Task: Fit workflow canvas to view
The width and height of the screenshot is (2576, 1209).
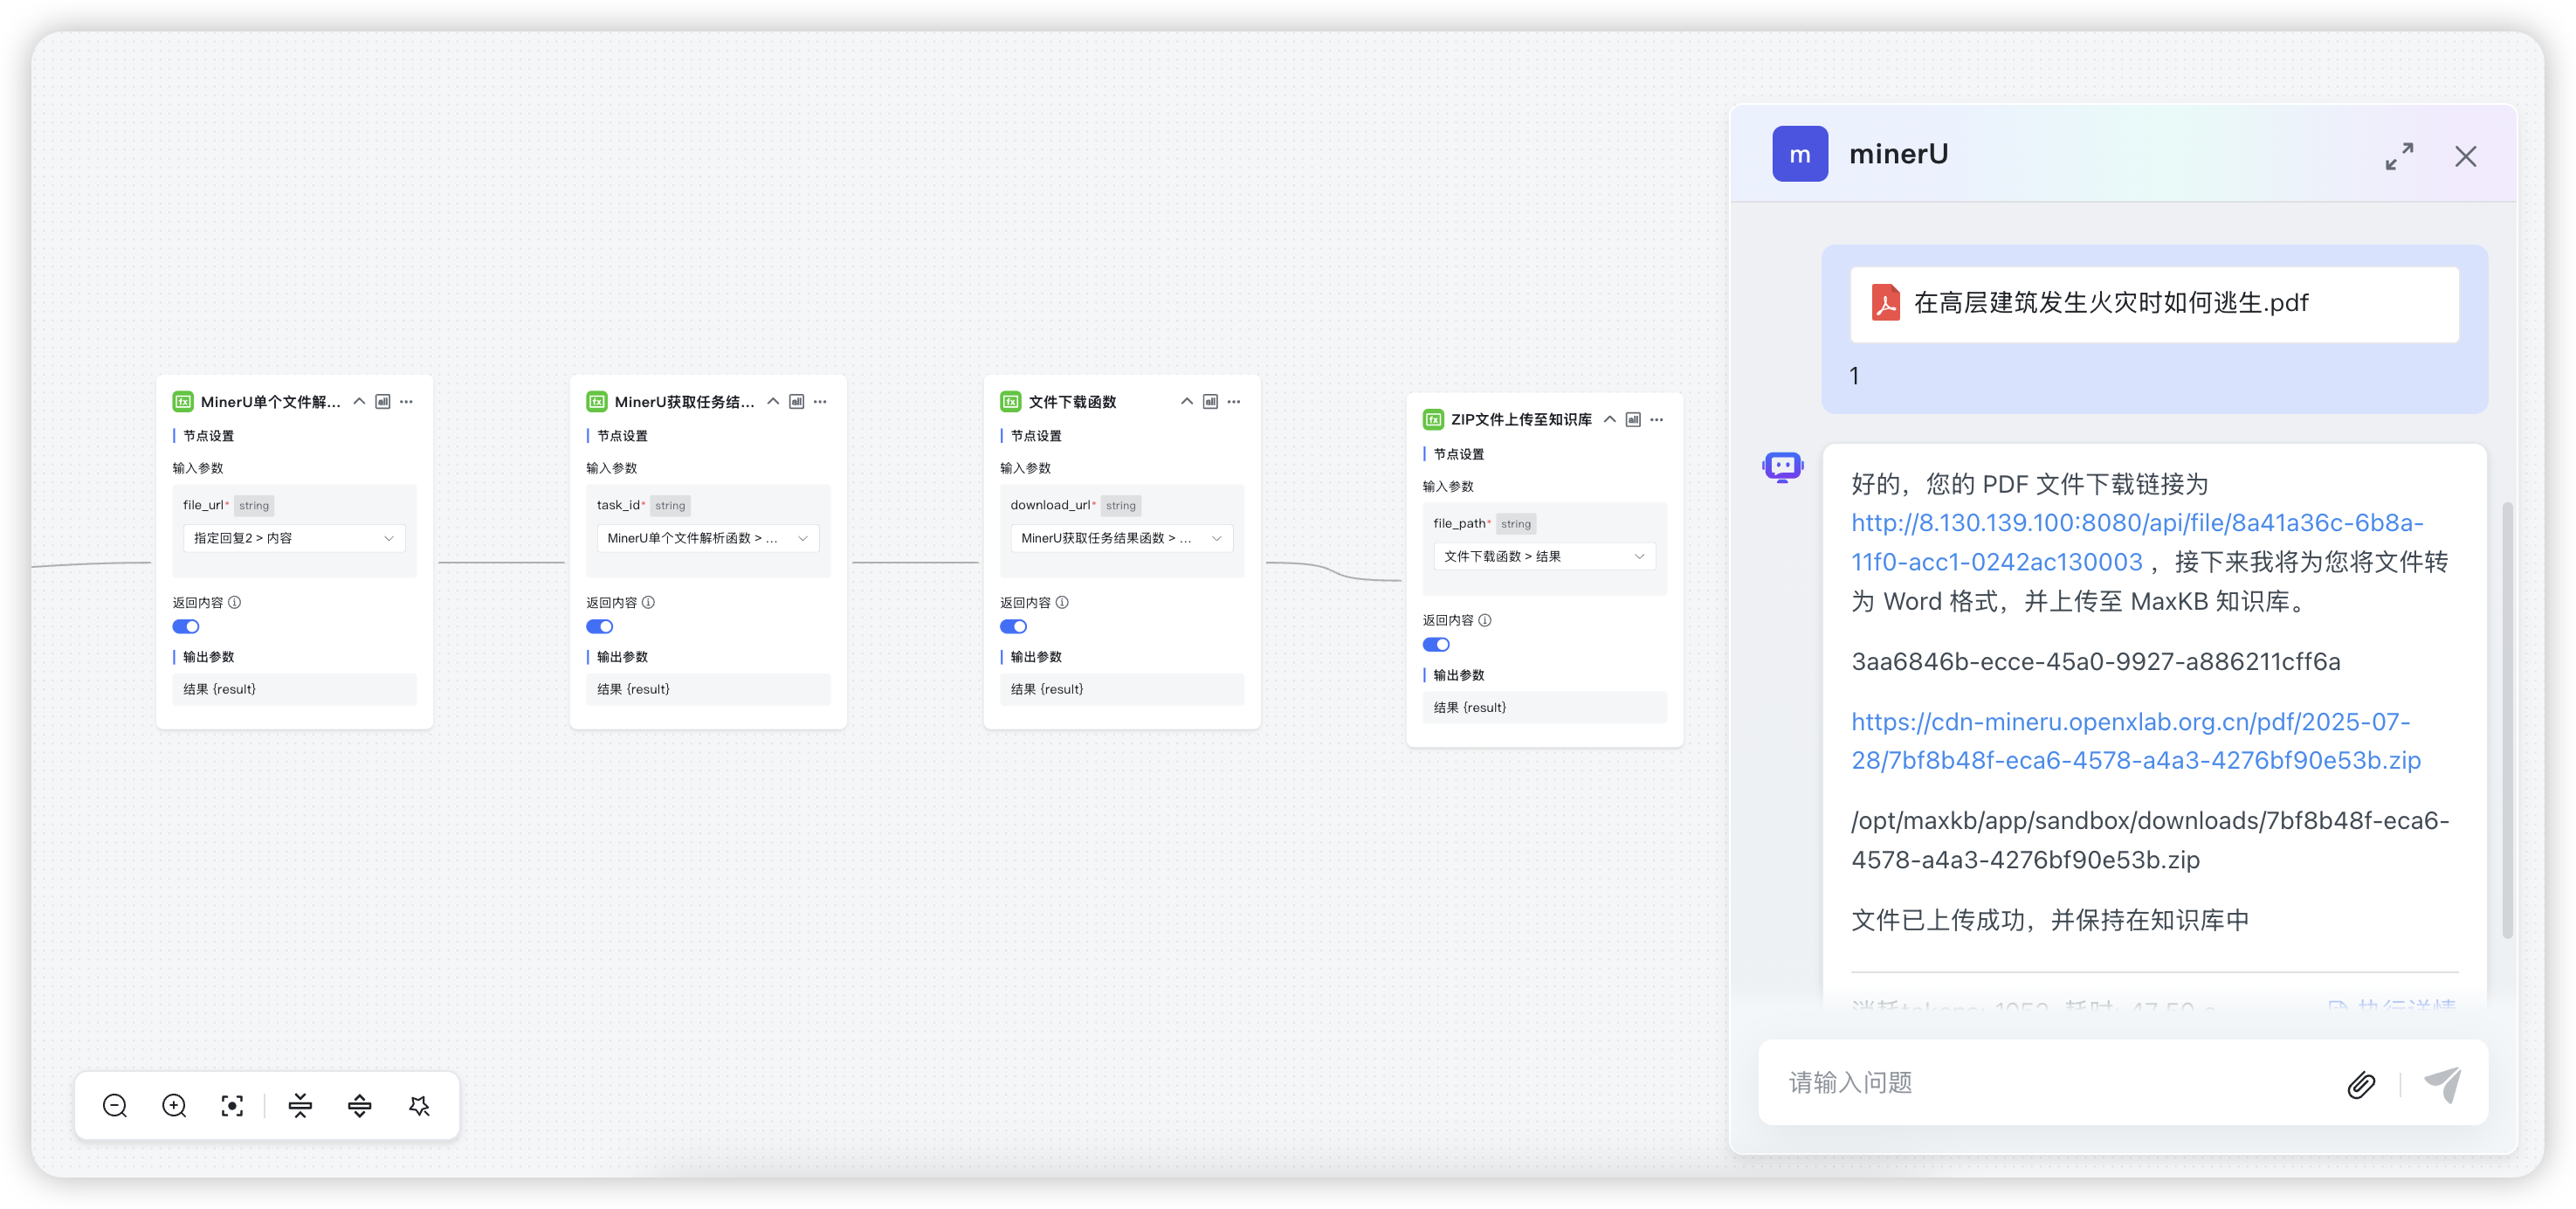Action: tap(232, 1105)
